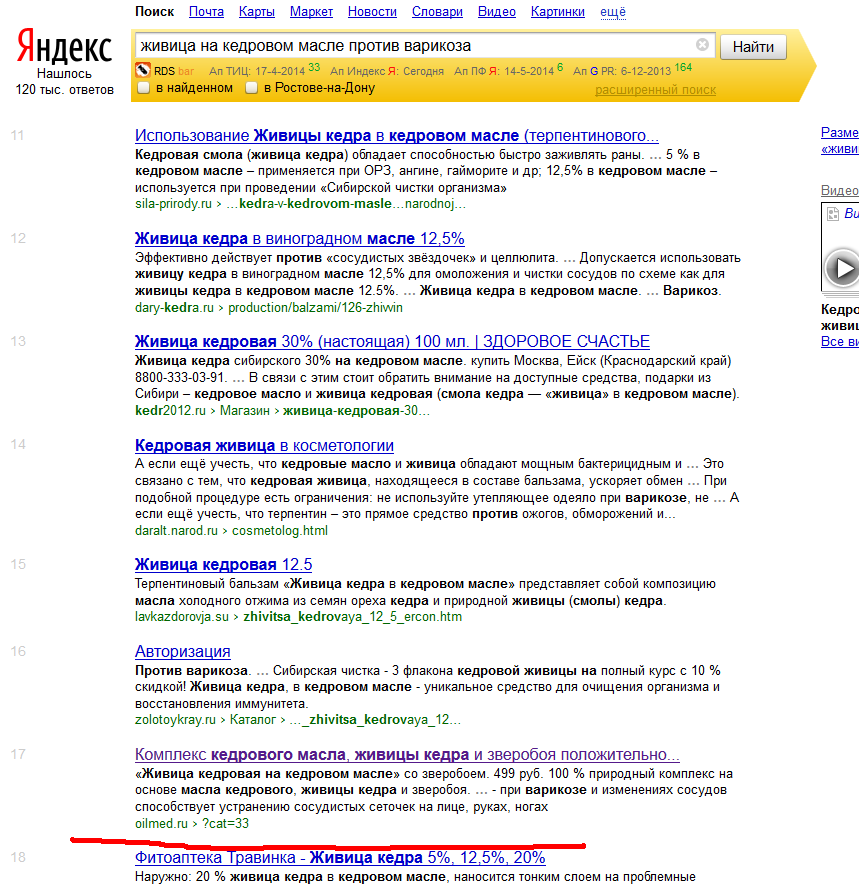Open the 'ещё' services dropdown
This screenshot has width=859, height=886.
(613, 12)
